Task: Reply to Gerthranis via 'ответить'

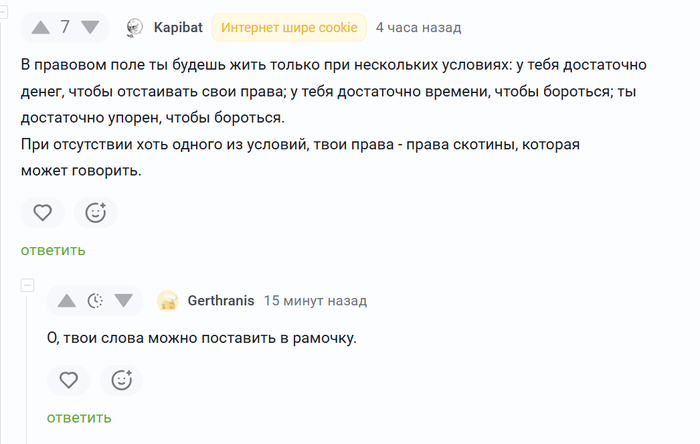Action: click(79, 418)
